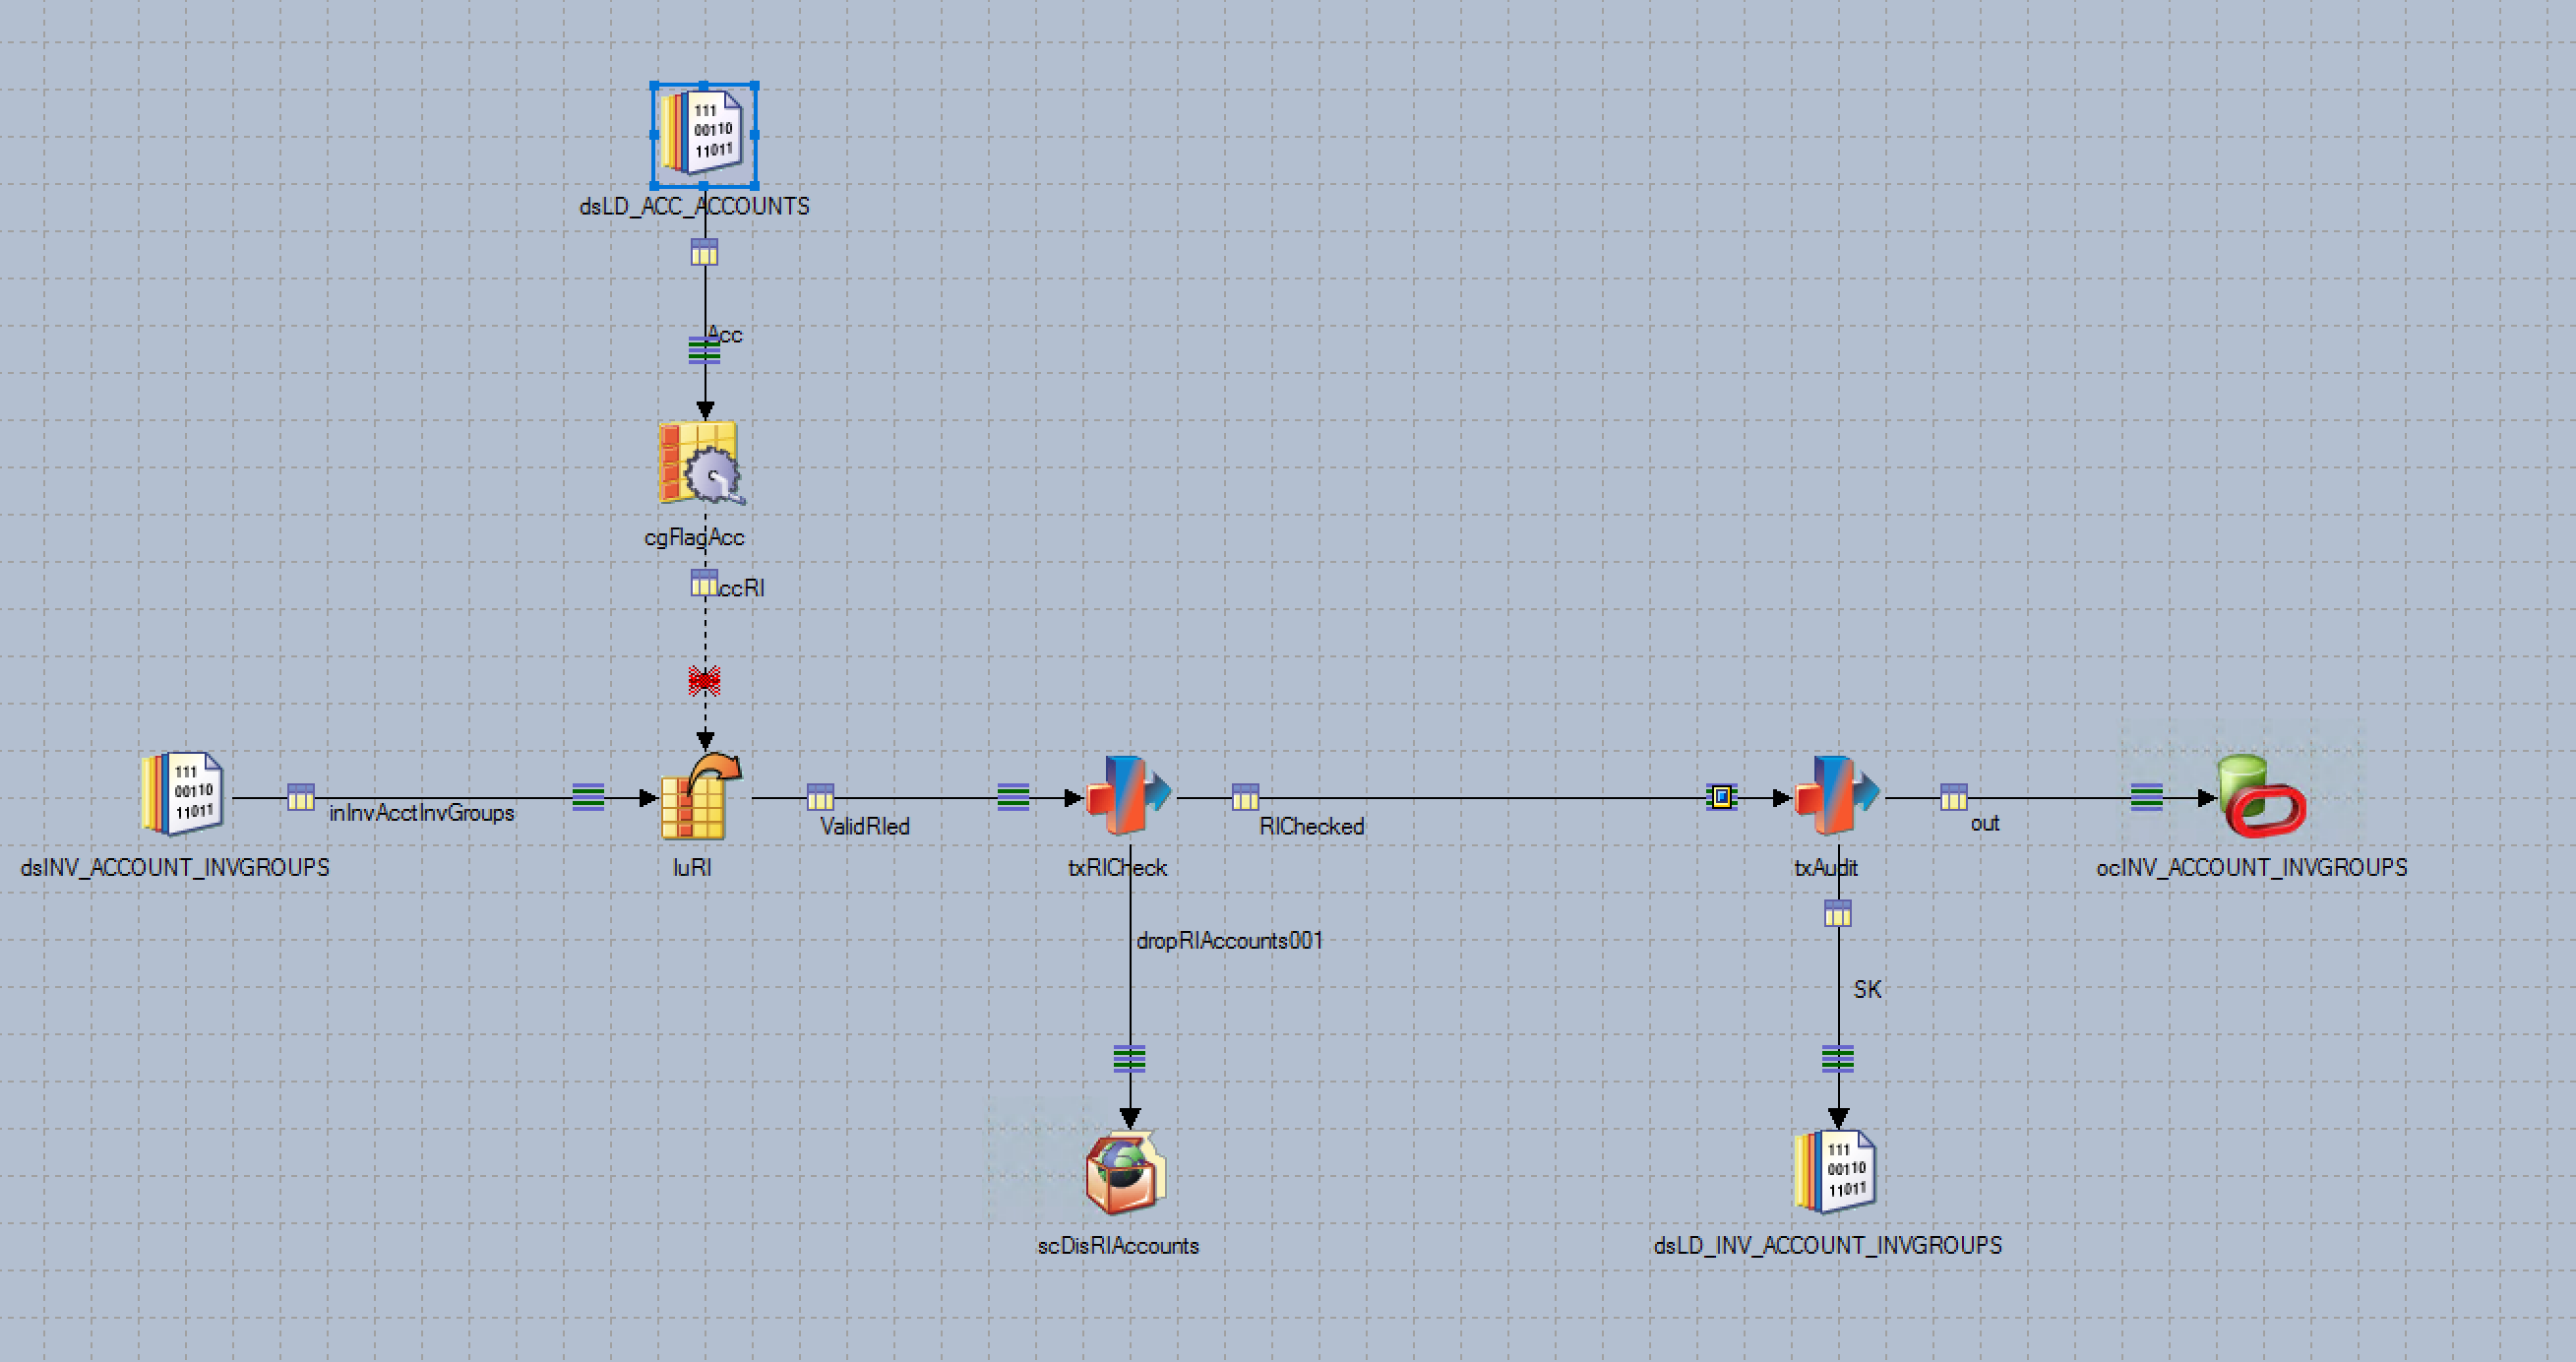Click the dropRIAccounts001 reject link label
The width and height of the screenshot is (2576, 1362).
(1230, 940)
